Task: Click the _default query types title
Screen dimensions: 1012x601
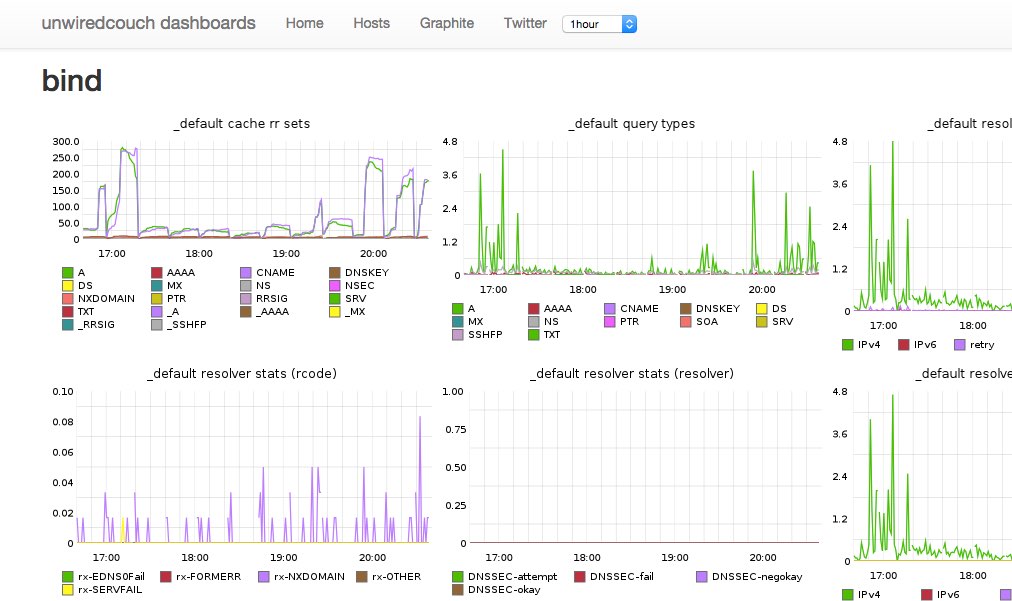Action: pyautogui.click(x=631, y=123)
